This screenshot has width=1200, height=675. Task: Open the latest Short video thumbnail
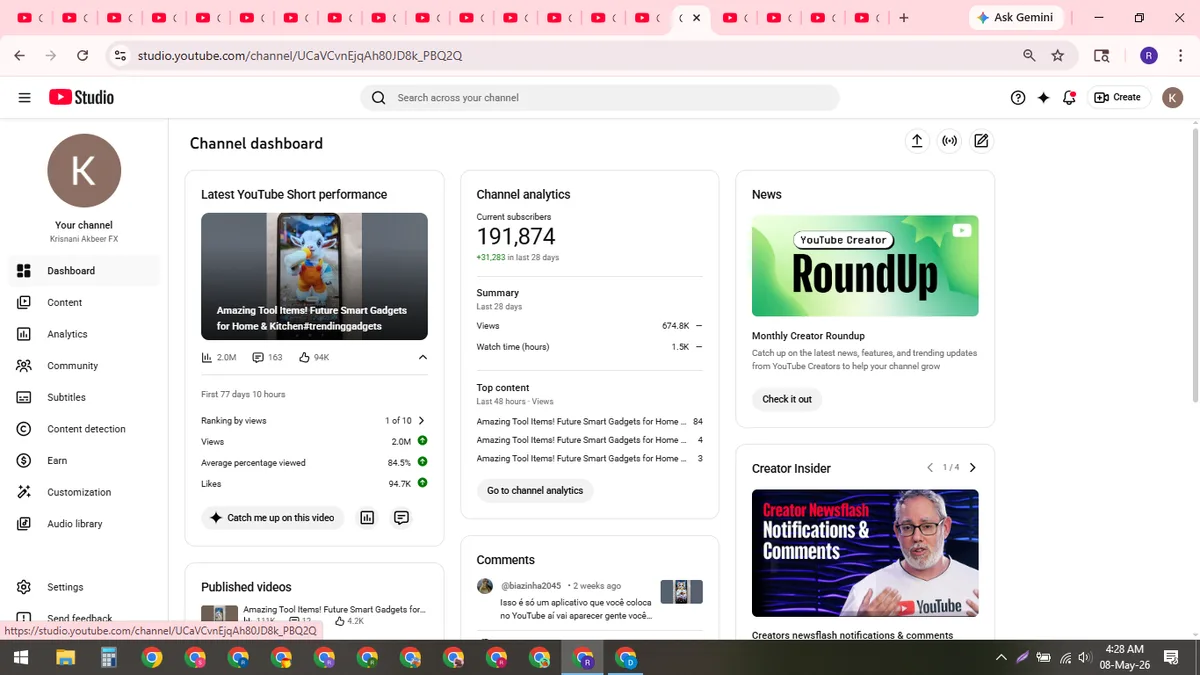(314, 276)
